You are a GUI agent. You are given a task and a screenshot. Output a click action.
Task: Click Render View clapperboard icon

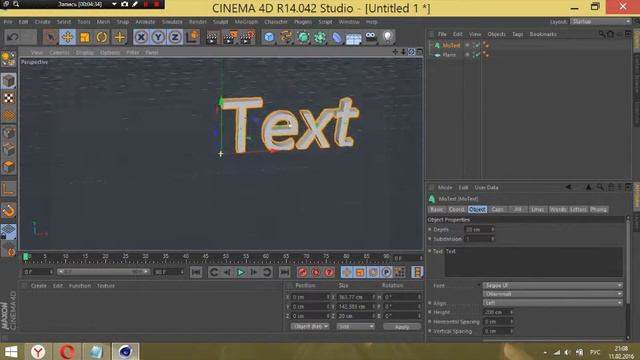212,38
